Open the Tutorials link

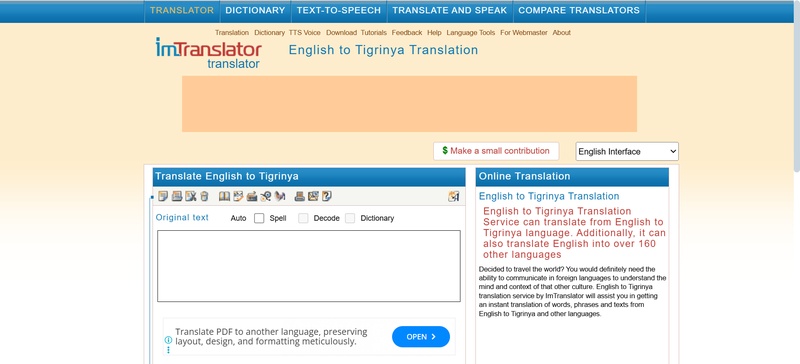374,33
